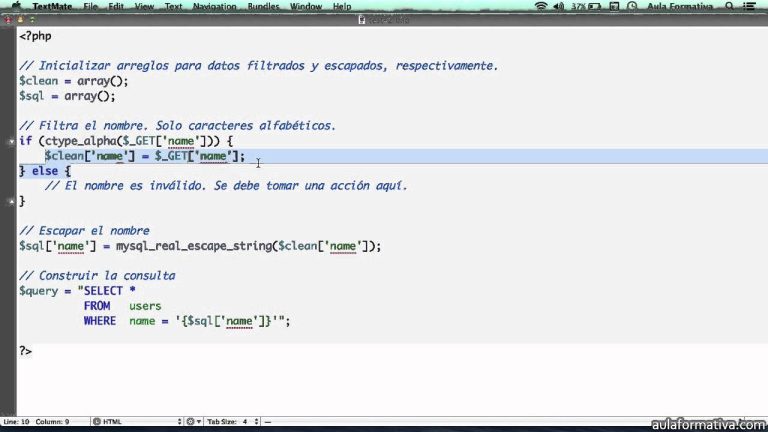
Task: Open the Bundles menu
Action: (266, 6)
